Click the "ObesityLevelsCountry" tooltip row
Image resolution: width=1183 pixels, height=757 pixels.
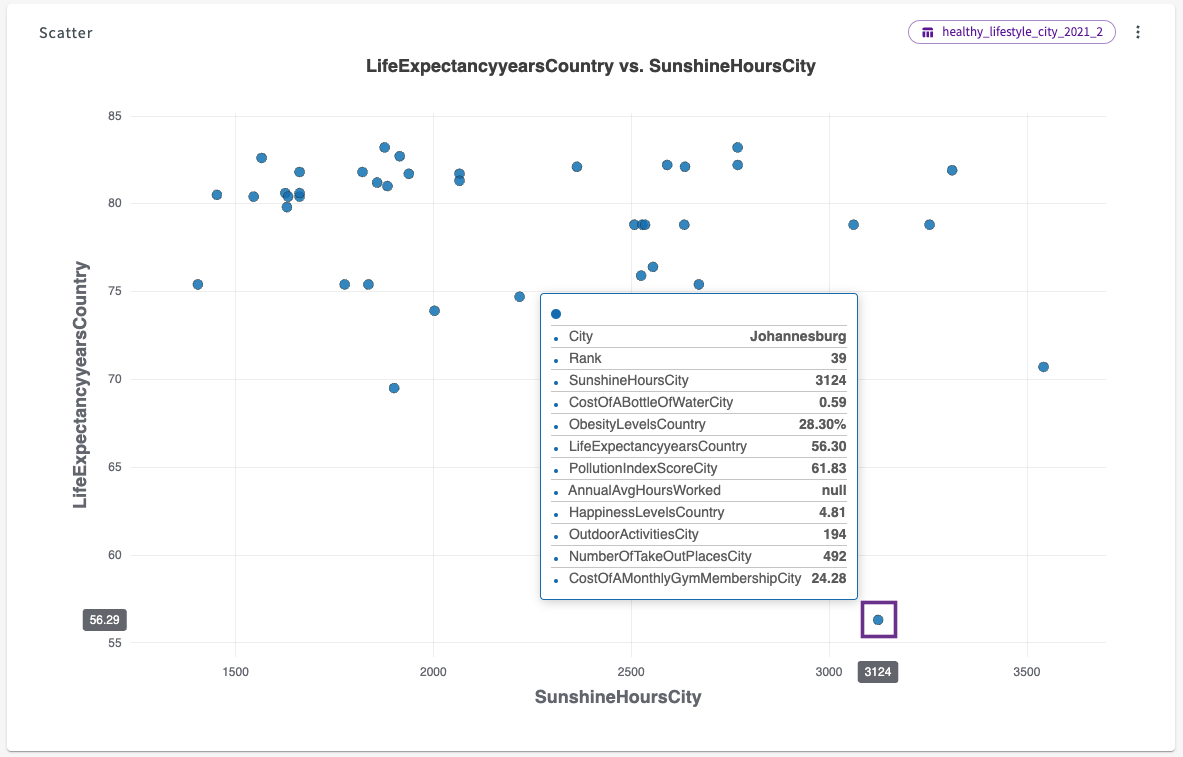coord(699,424)
